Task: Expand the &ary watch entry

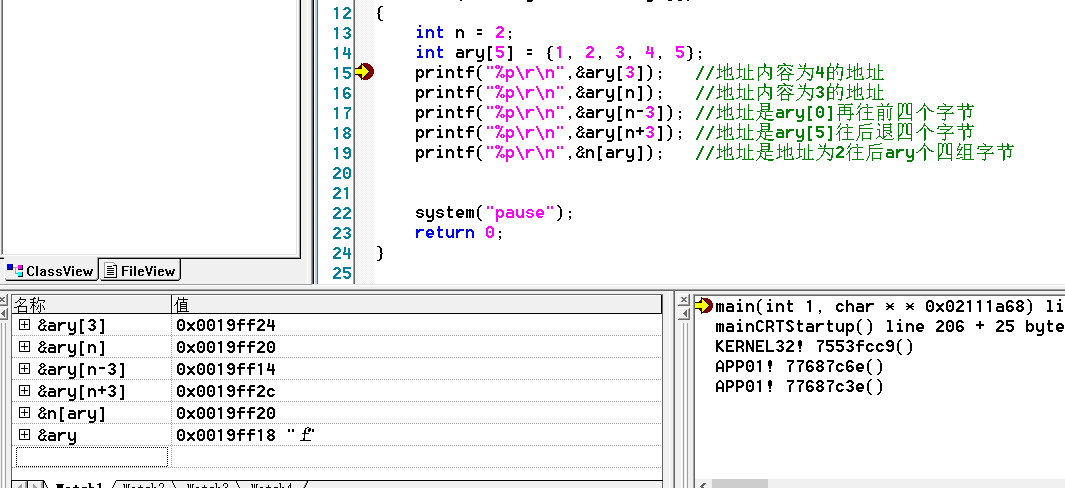Action: pos(24,434)
